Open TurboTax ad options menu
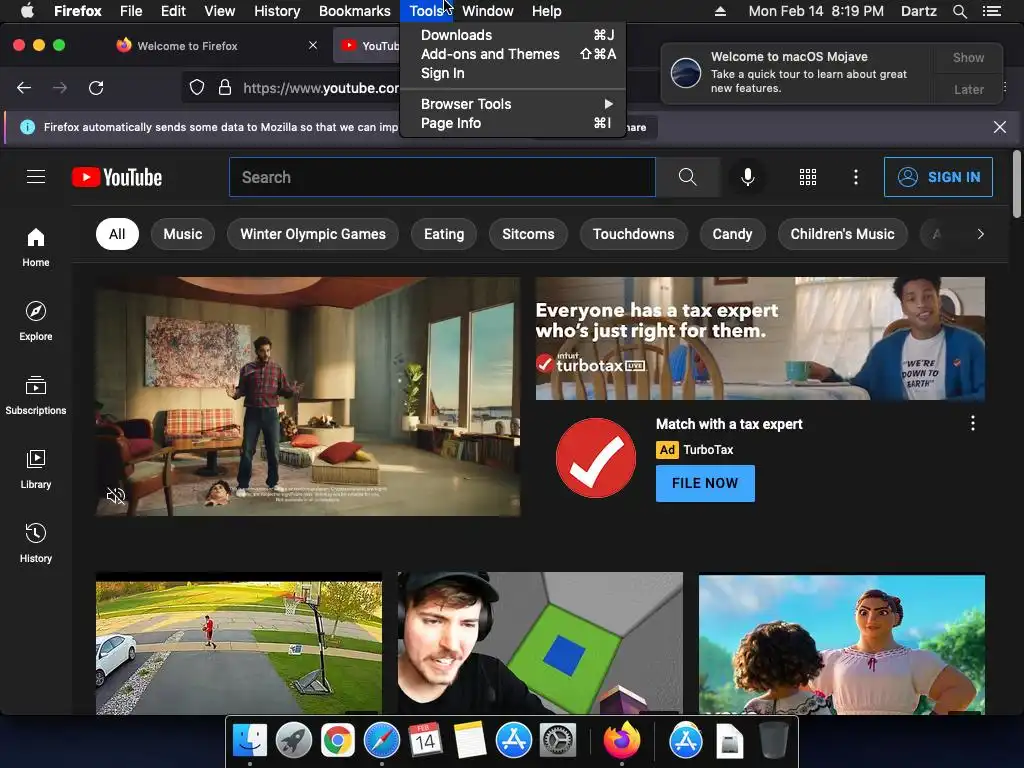The width and height of the screenshot is (1024, 768). (x=972, y=423)
